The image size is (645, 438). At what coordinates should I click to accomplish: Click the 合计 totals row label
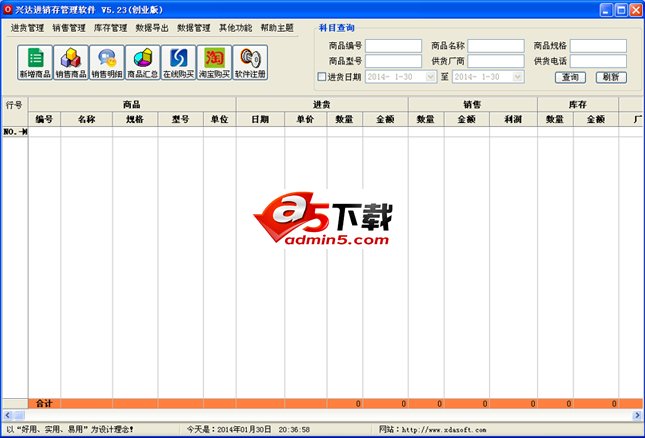pyautogui.click(x=44, y=403)
